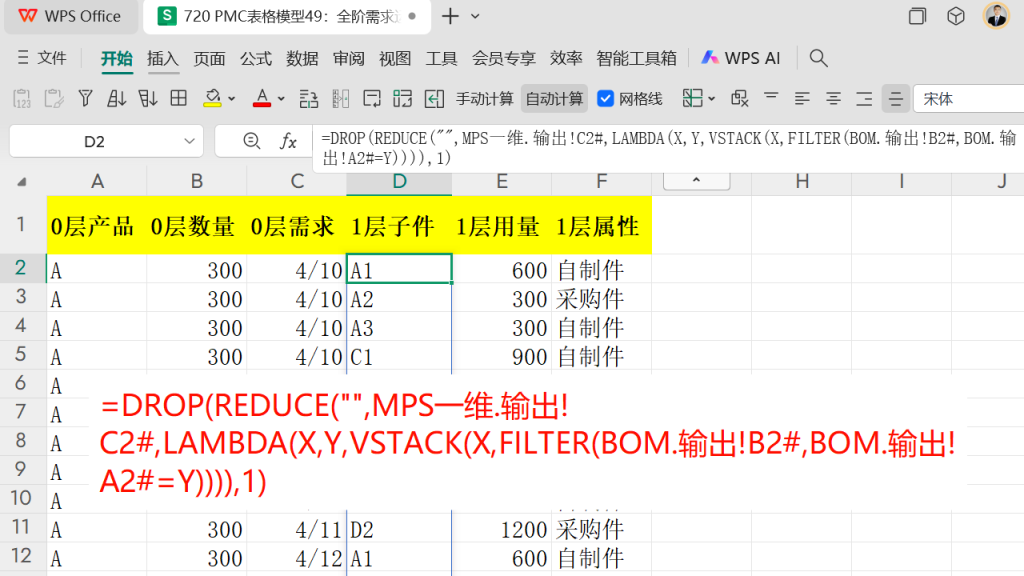Viewport: 1024px width, 576px height.
Task: Select the 插入 ribbon tab
Action: pos(163,58)
